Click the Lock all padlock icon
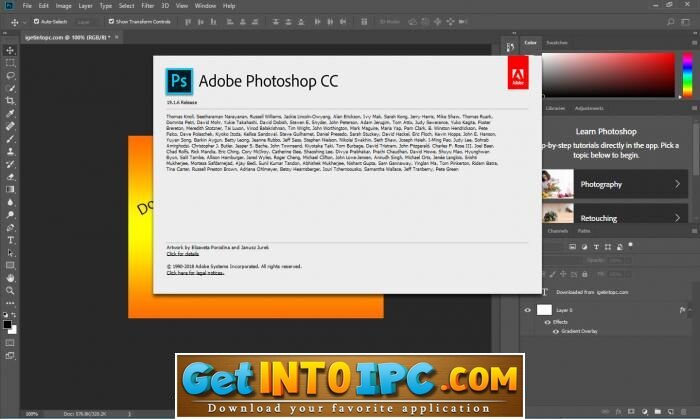The width and height of the screenshot is (700, 419). point(585,274)
